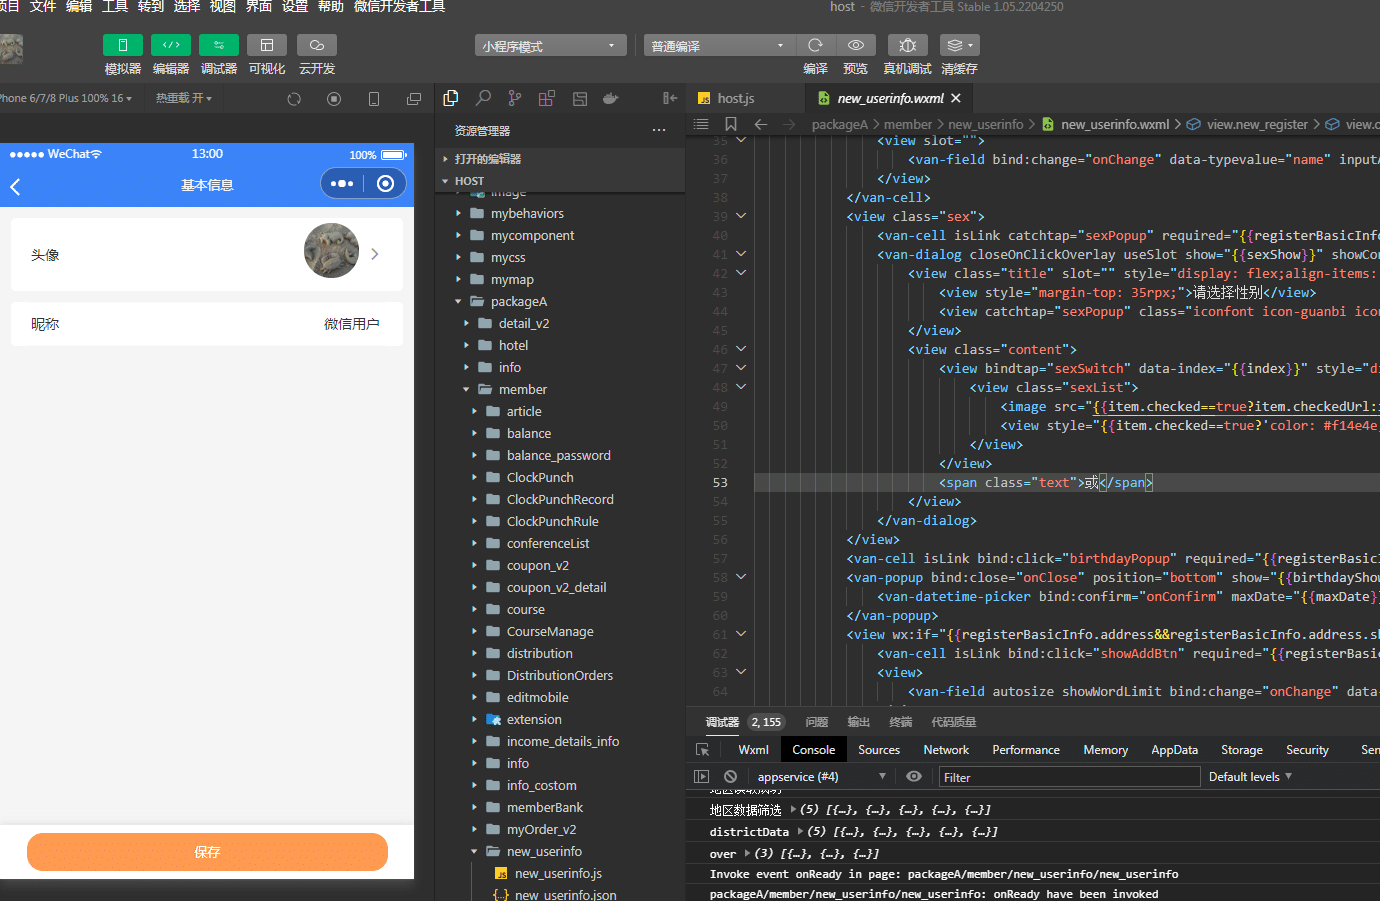The width and height of the screenshot is (1380, 901).
Task: Show the Explorer files icon panel
Action: [451, 98]
